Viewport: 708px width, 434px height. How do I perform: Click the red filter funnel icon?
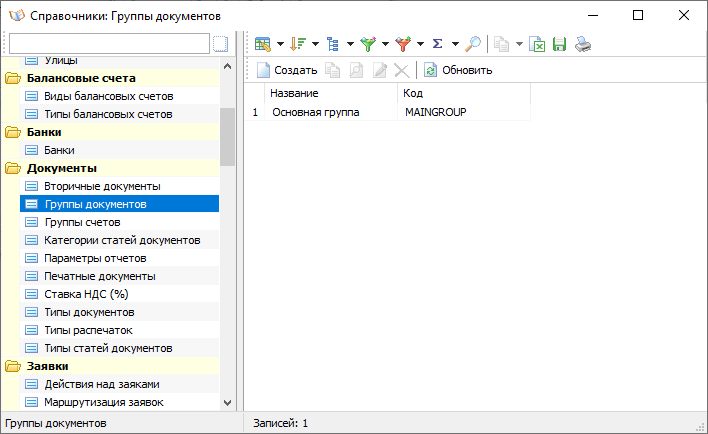click(x=403, y=44)
